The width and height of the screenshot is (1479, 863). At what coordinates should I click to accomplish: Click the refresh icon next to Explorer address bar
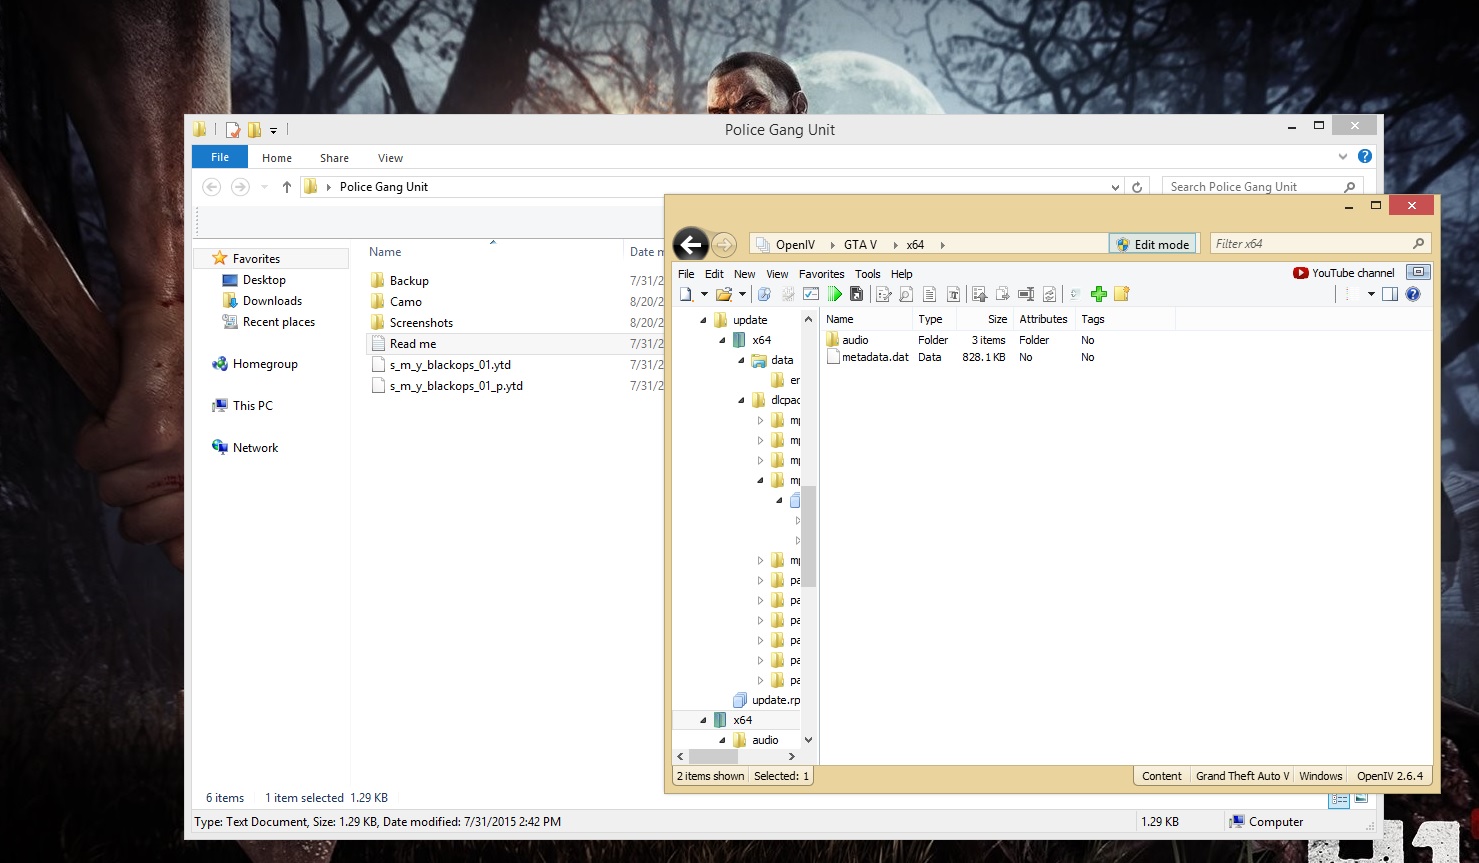tap(1137, 187)
